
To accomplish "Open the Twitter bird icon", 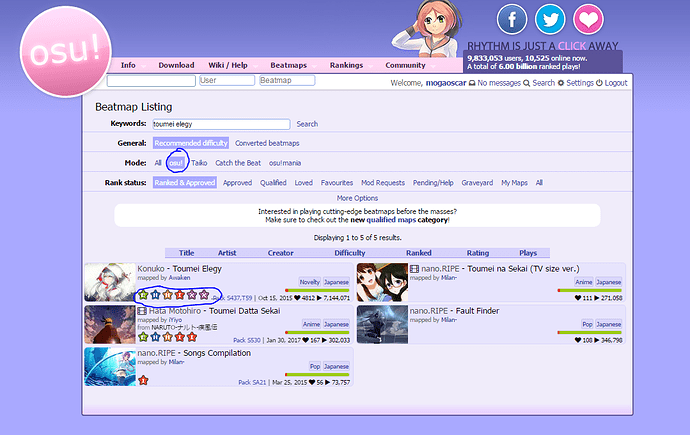I will 550,19.
